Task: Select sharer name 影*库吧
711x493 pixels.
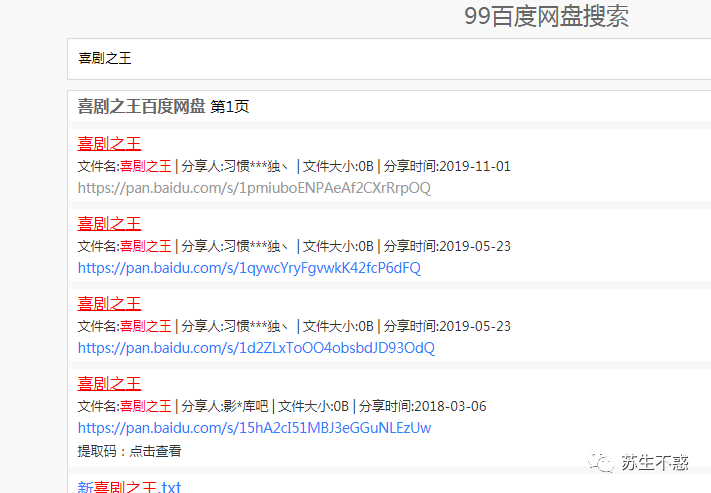Action: click(x=246, y=406)
